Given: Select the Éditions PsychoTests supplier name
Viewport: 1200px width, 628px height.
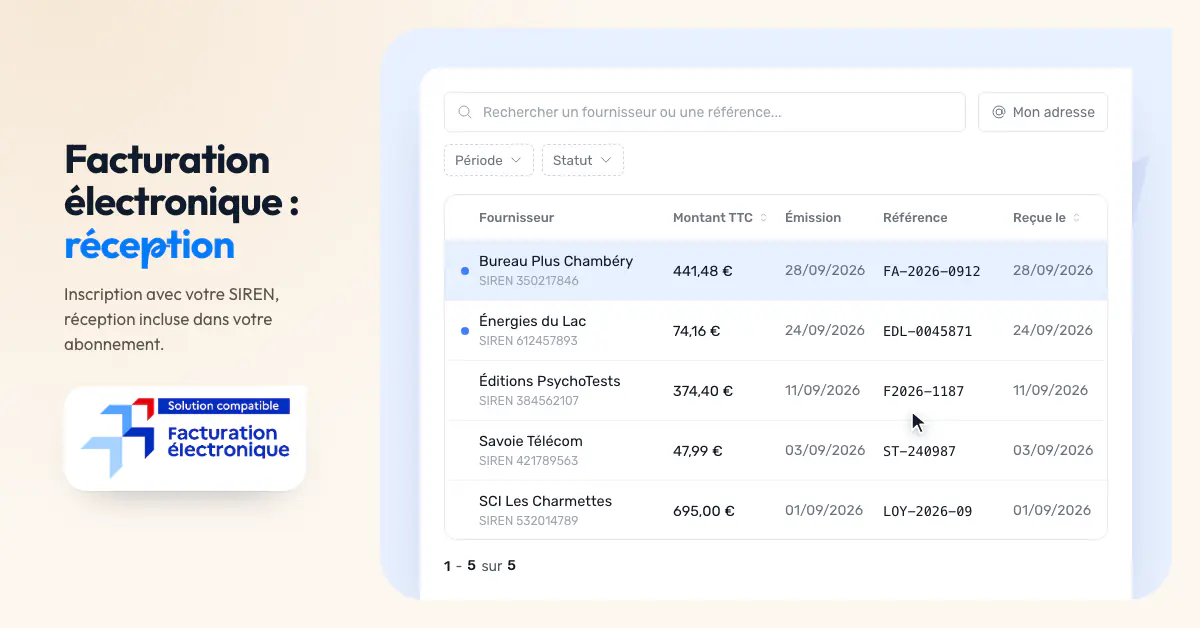Looking at the screenshot, I should (x=550, y=381).
